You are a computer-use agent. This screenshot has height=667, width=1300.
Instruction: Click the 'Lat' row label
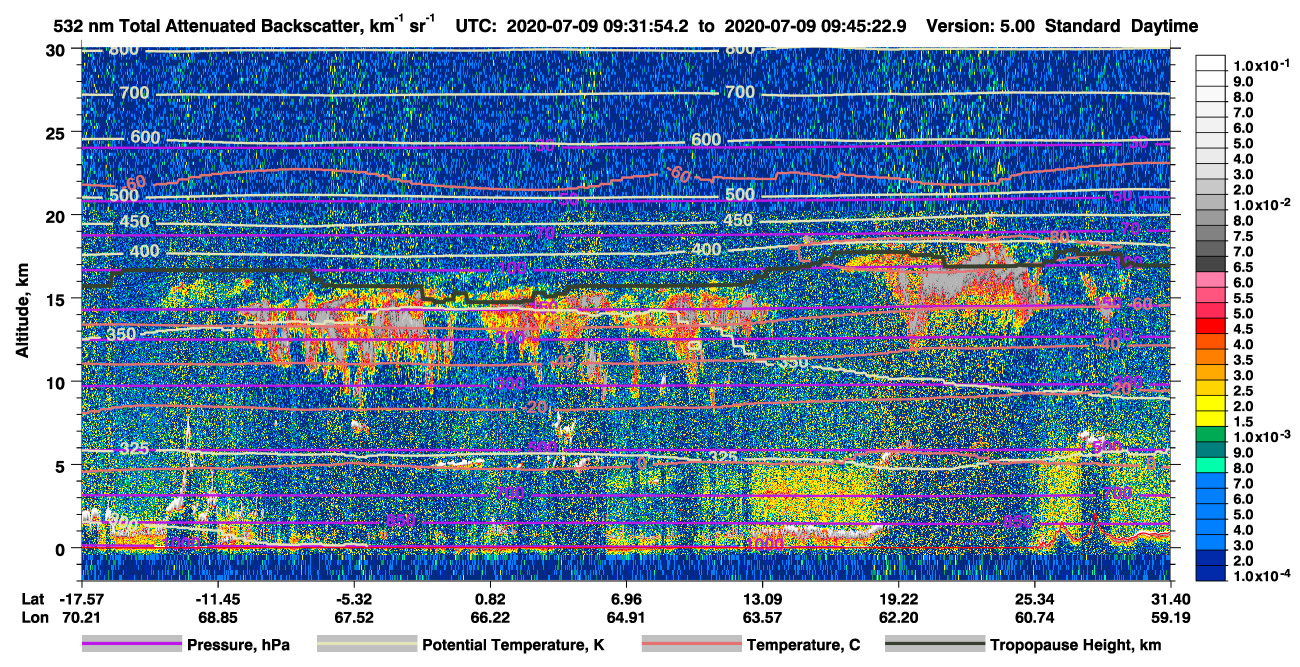coord(32,598)
